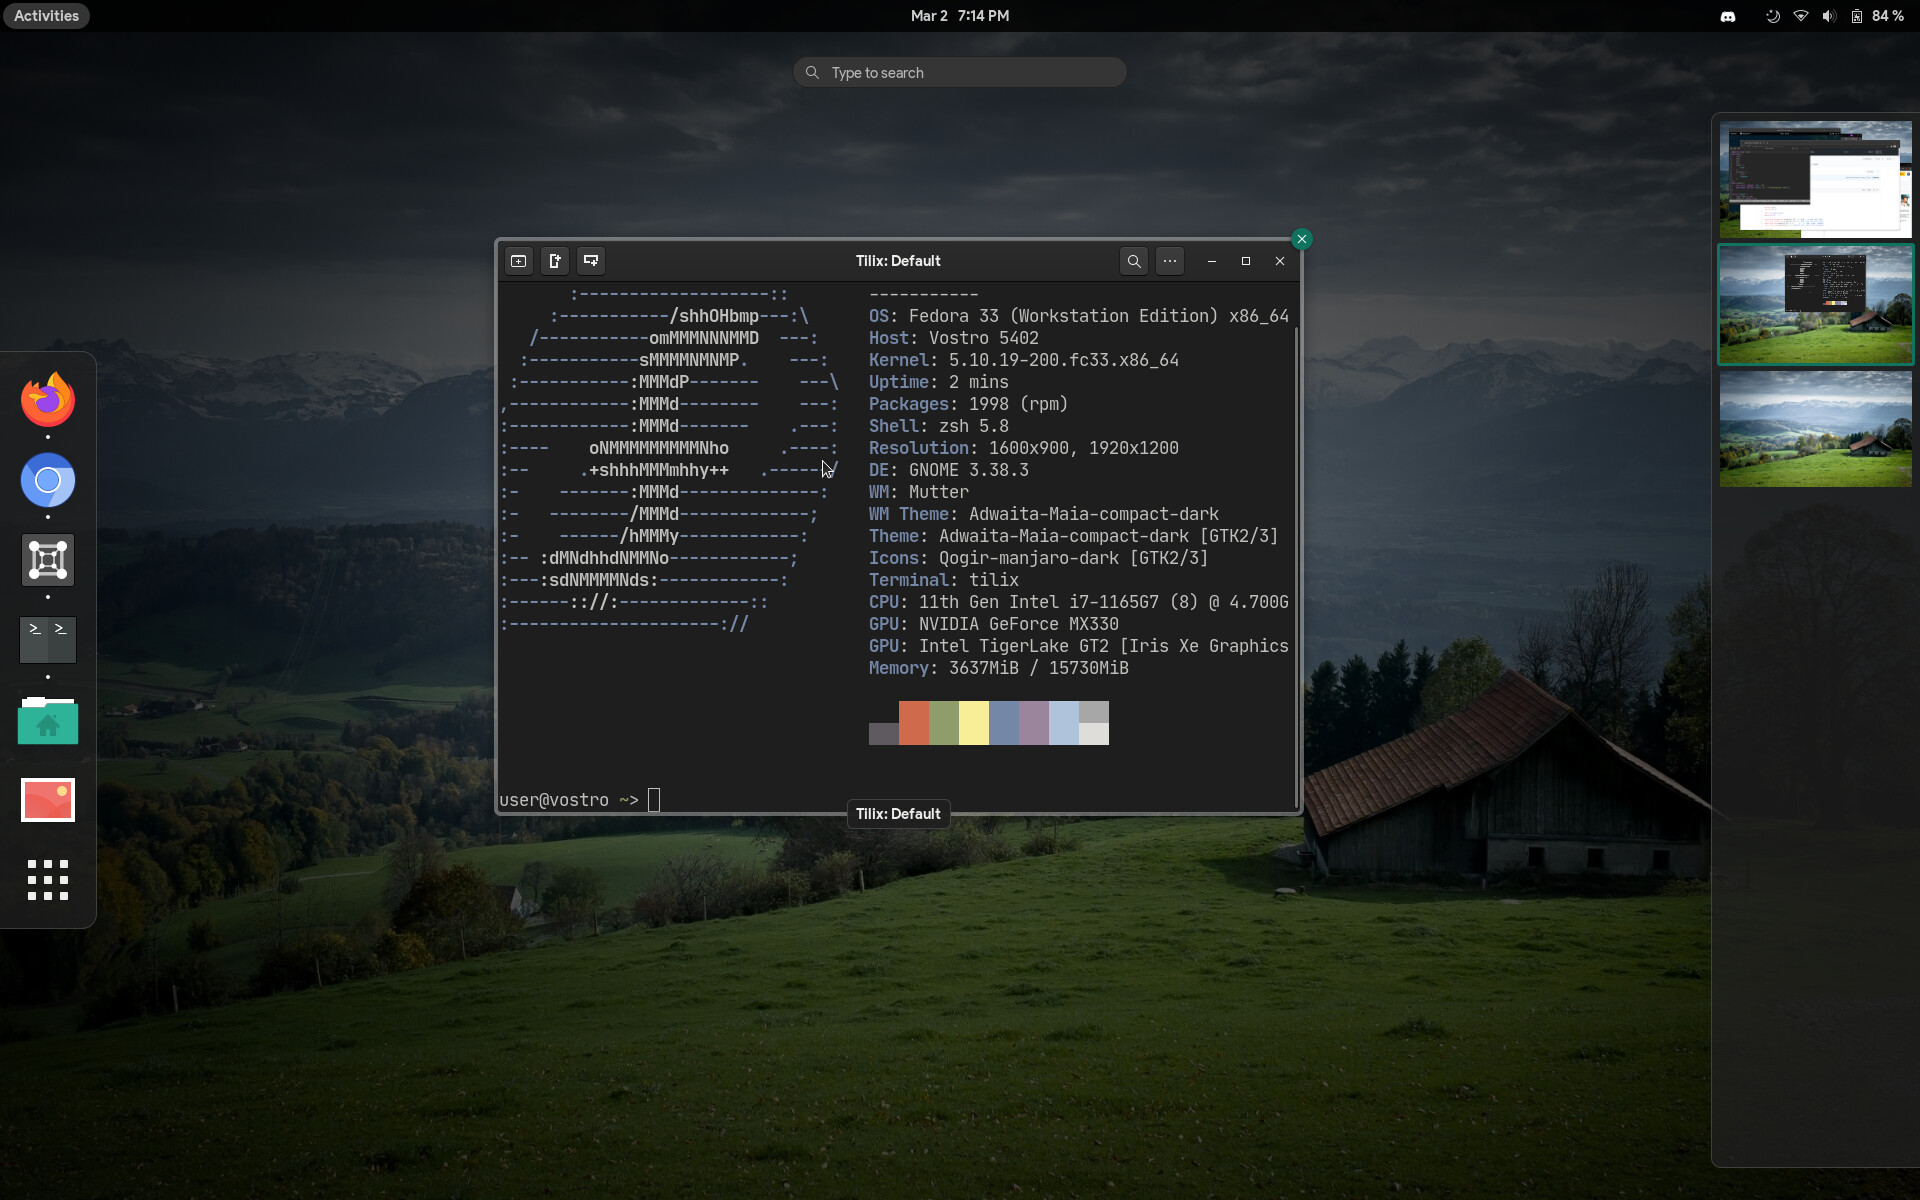Close the Tilix window overview badge
1920x1200 pixels.
[1301, 239]
